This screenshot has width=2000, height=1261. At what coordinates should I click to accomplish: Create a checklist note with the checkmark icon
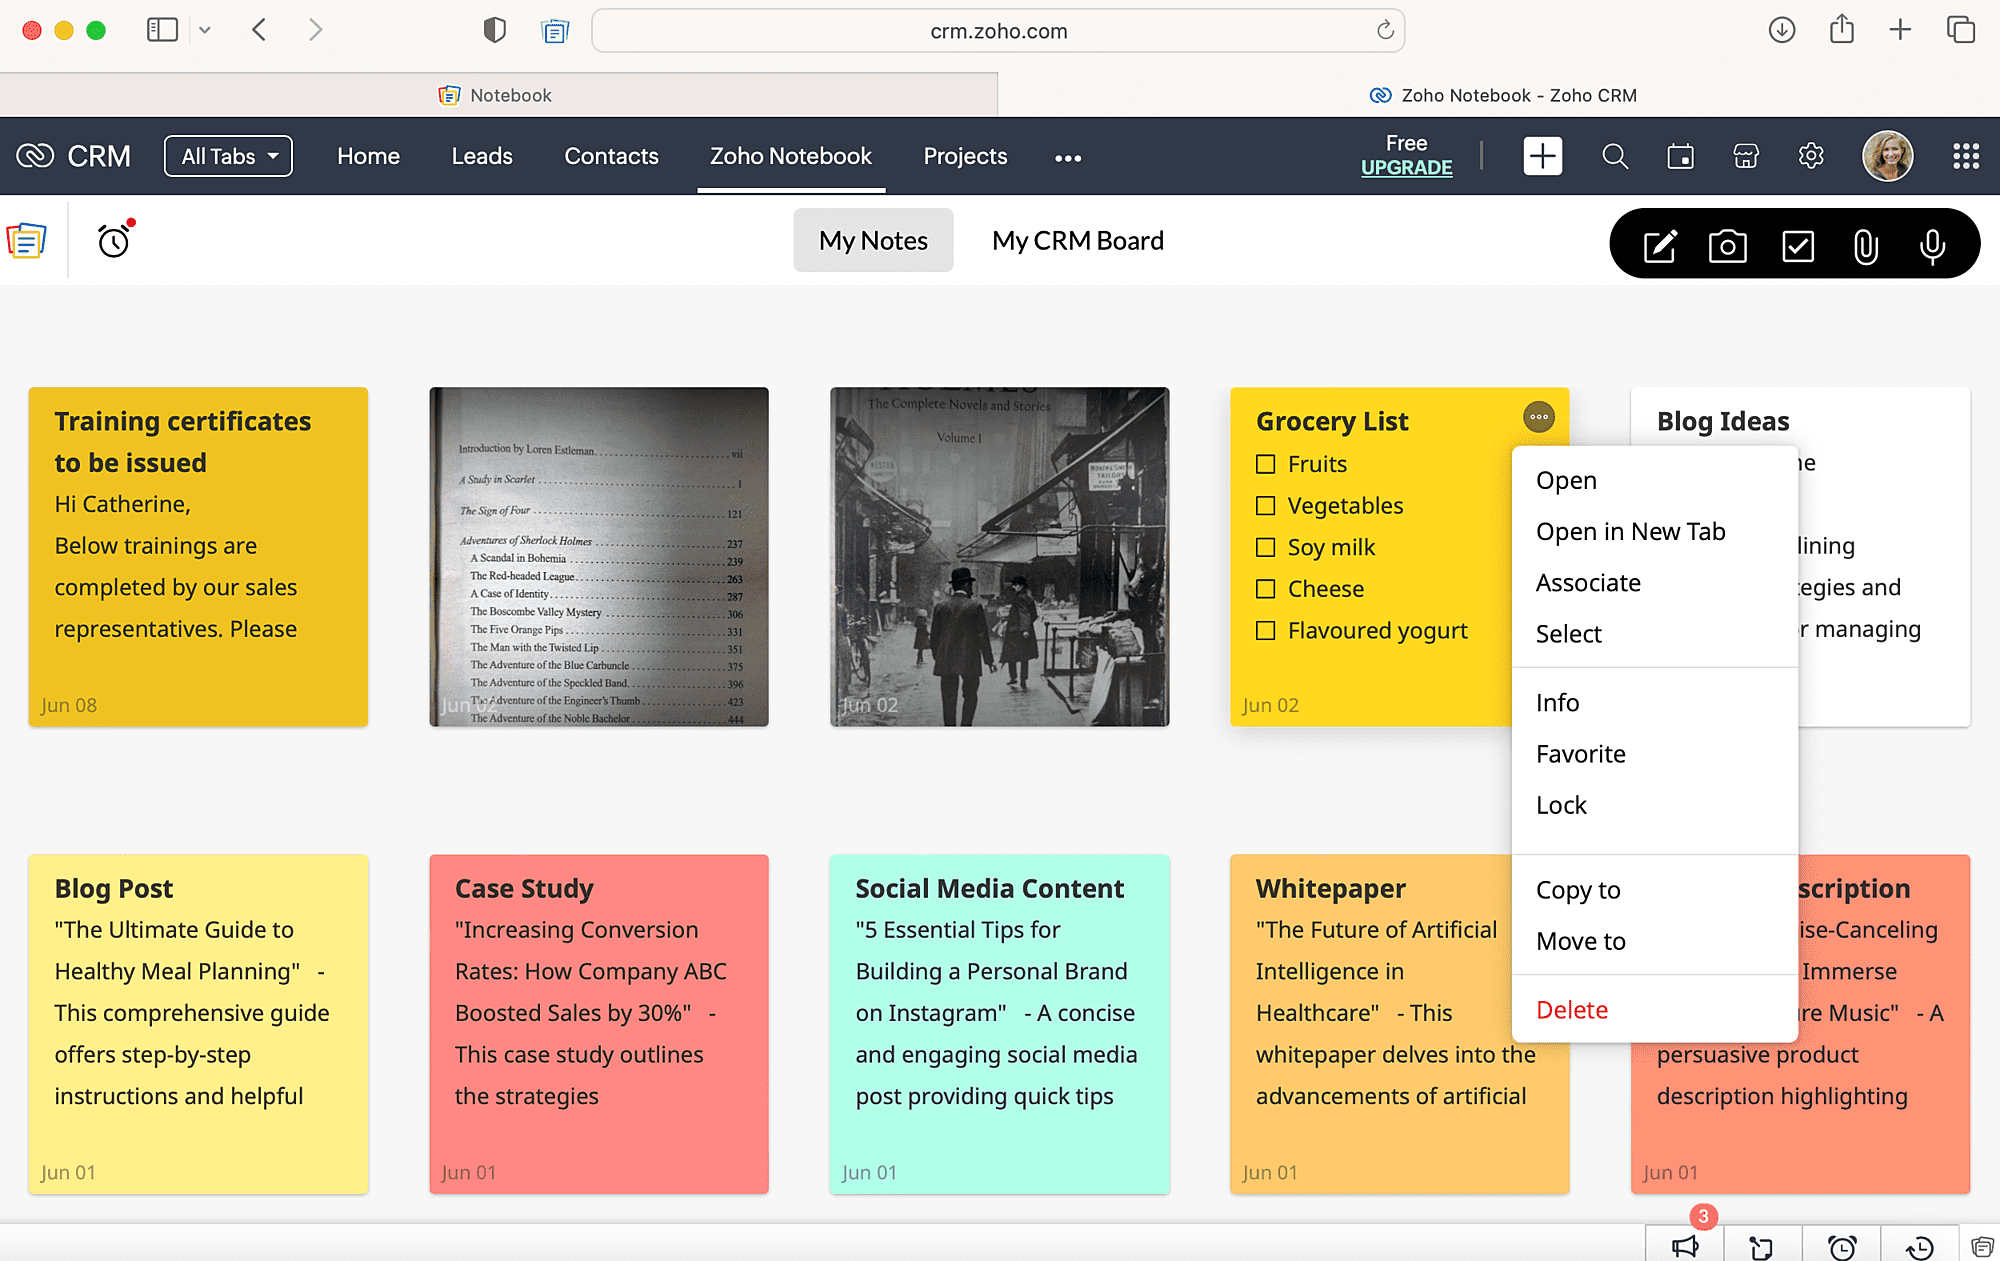(x=1797, y=245)
